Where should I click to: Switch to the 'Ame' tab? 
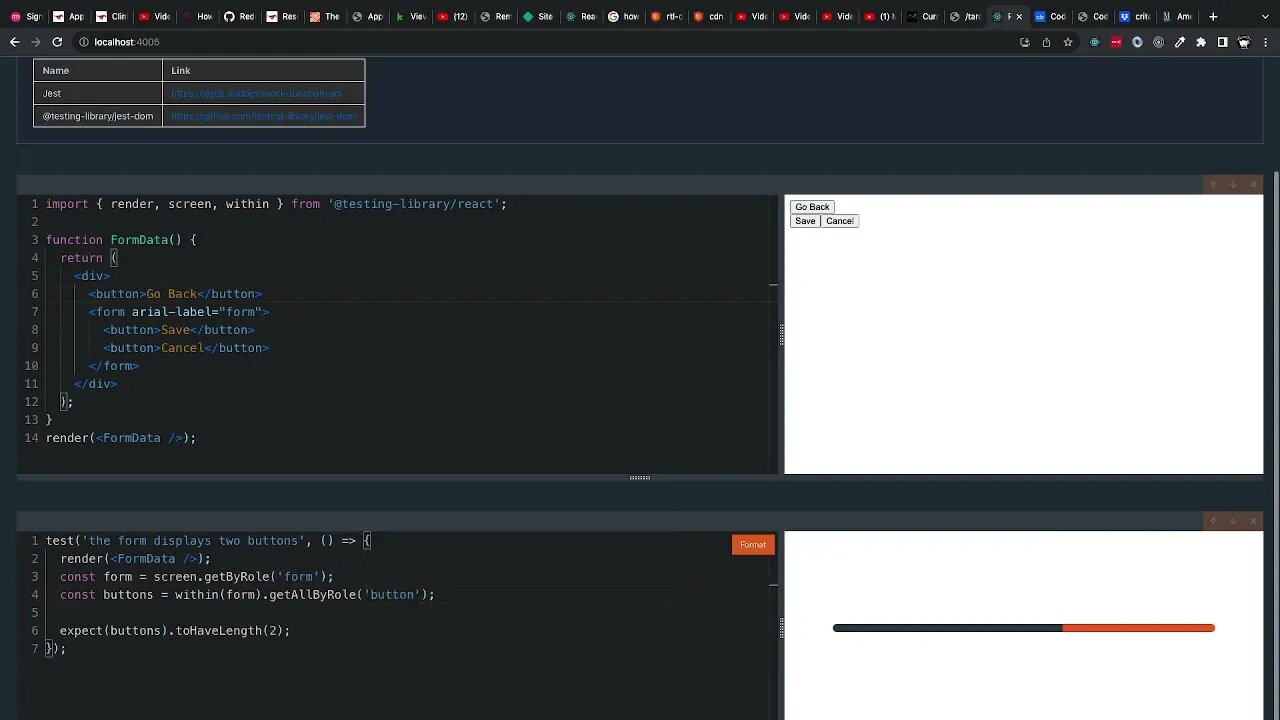click(1178, 16)
